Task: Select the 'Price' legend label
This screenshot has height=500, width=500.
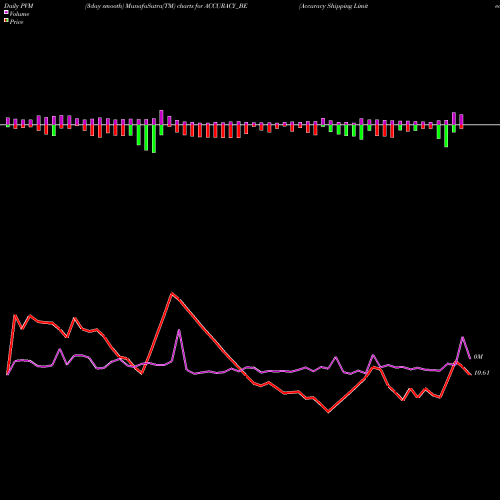Action: [16, 22]
